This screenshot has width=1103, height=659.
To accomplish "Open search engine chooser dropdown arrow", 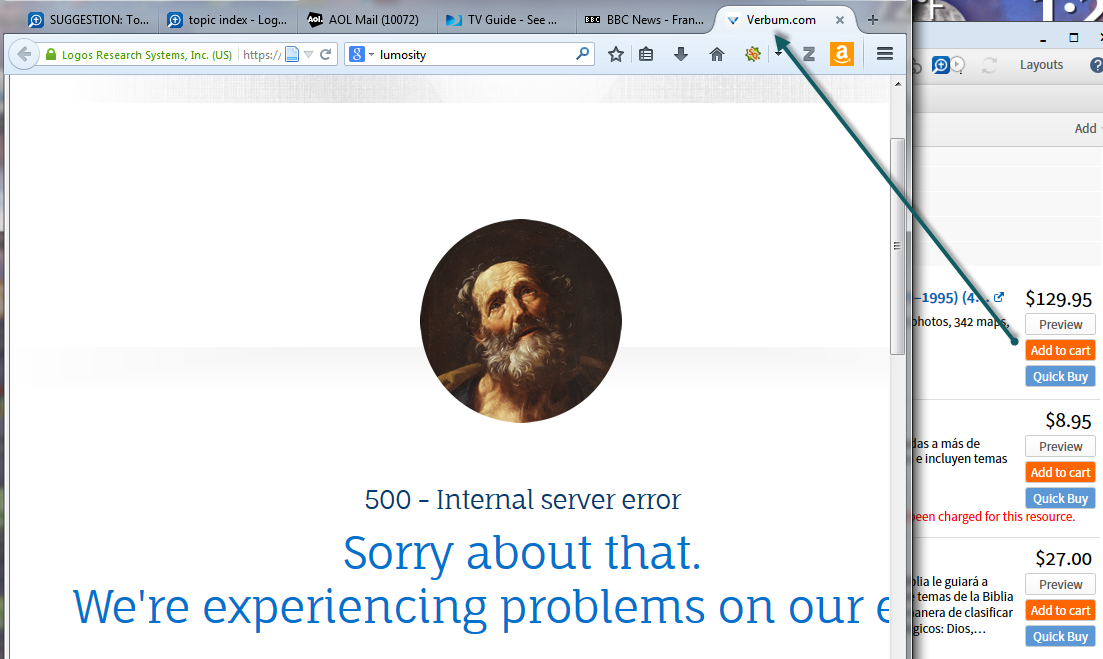I will click(371, 55).
